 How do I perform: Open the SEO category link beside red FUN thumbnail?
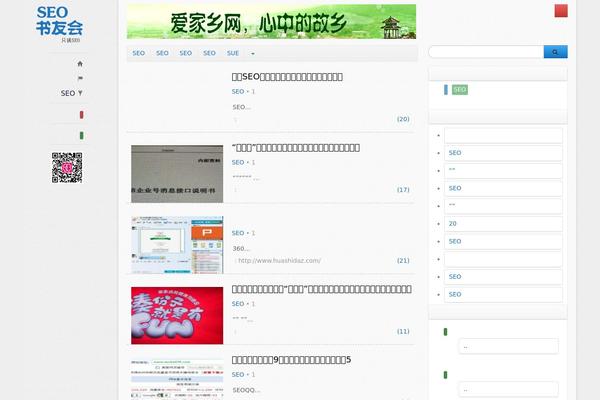238,304
